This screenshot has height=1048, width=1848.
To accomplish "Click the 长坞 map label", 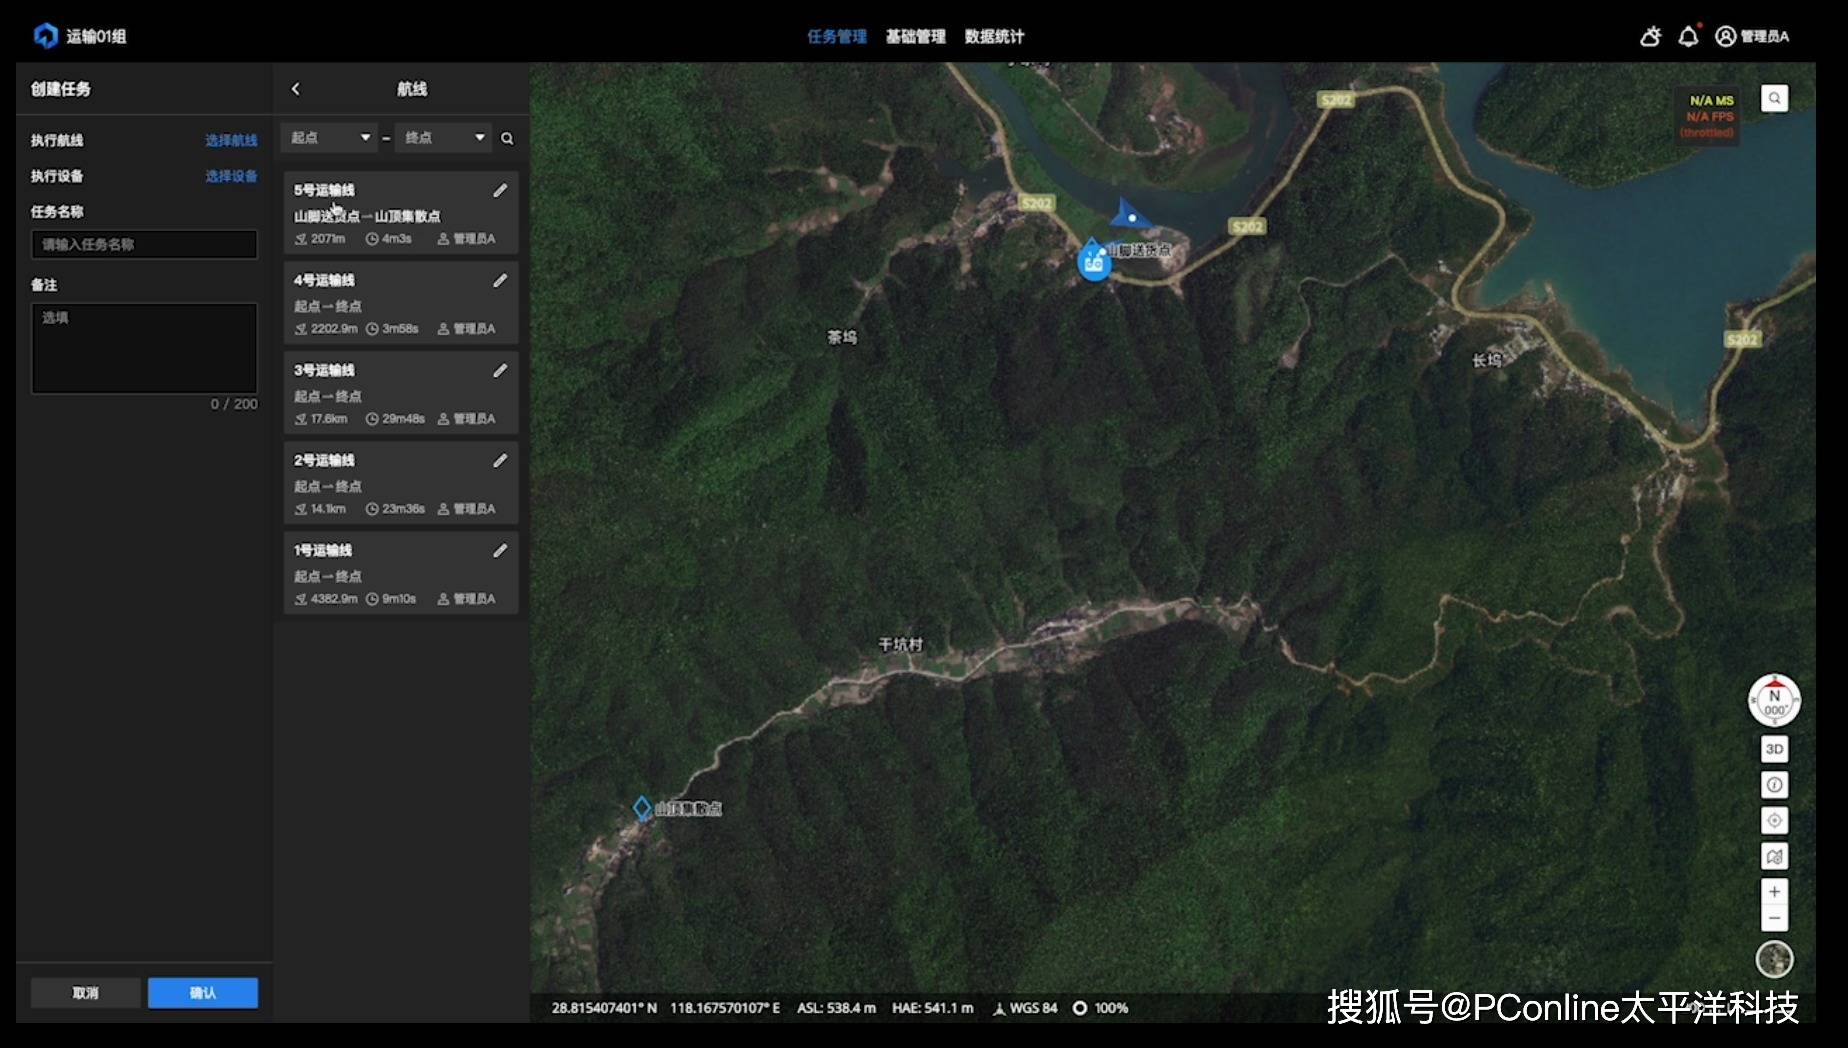I will [1487, 360].
